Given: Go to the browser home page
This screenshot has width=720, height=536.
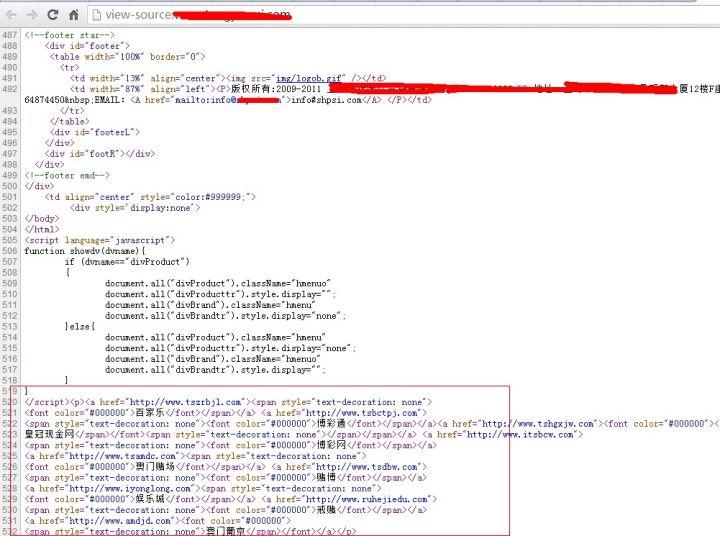Looking at the screenshot, I should pyautogui.click(x=74, y=15).
